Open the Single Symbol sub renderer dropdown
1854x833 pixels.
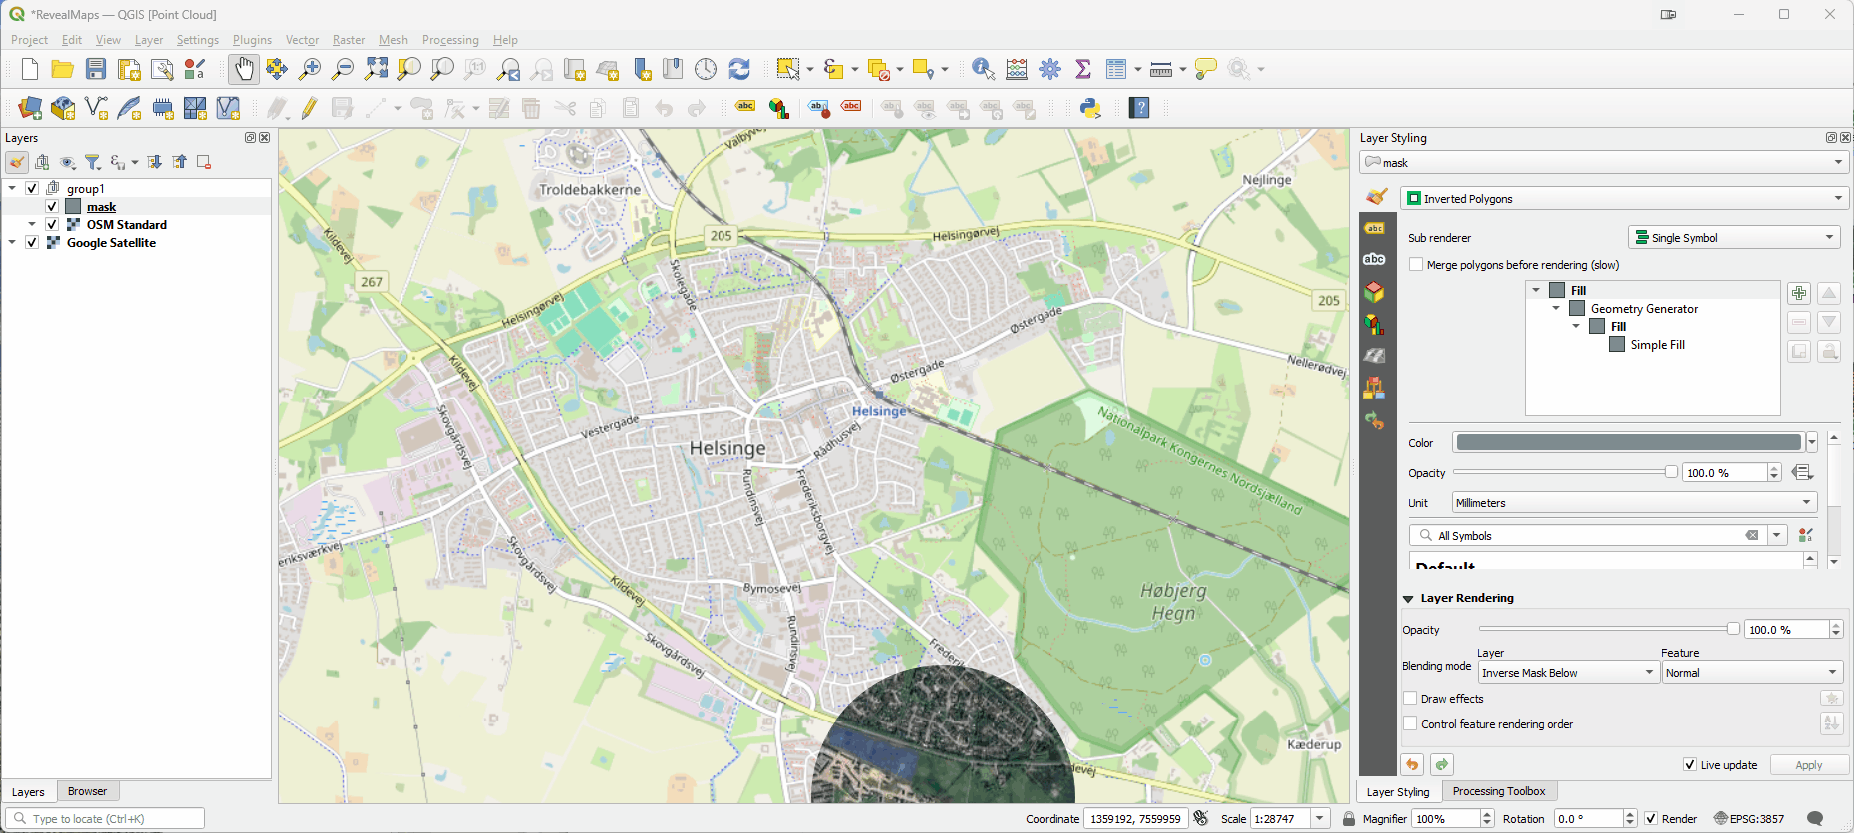coord(1734,237)
